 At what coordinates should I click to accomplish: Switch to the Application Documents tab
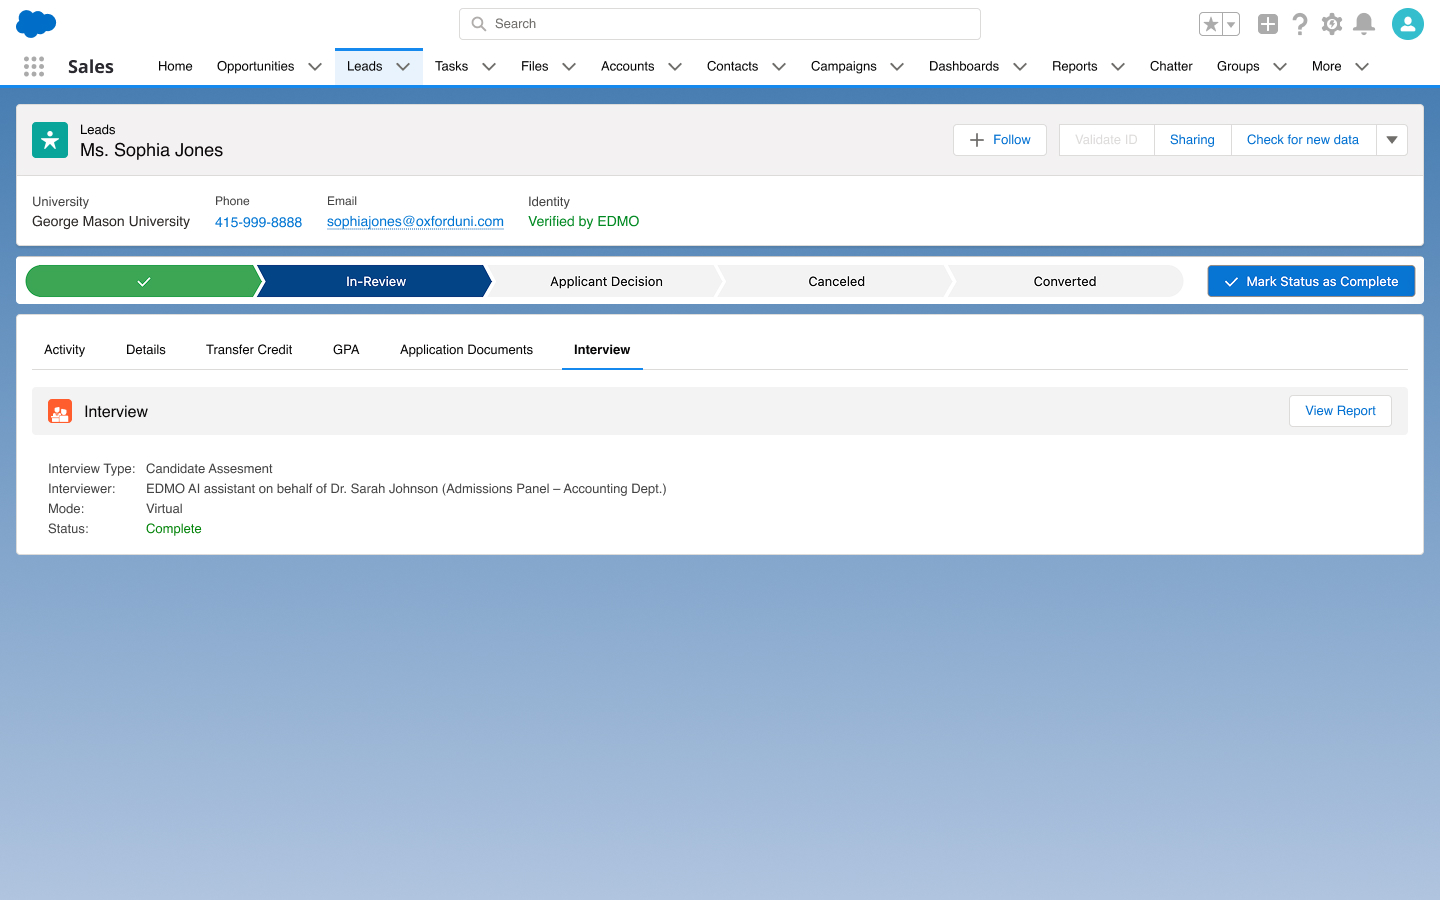466,350
